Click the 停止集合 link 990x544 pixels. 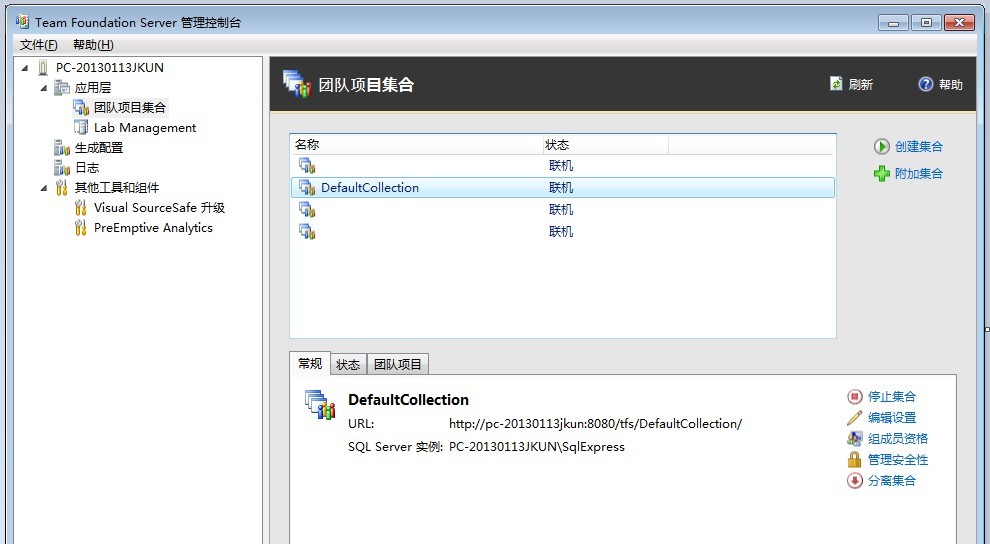[x=892, y=396]
